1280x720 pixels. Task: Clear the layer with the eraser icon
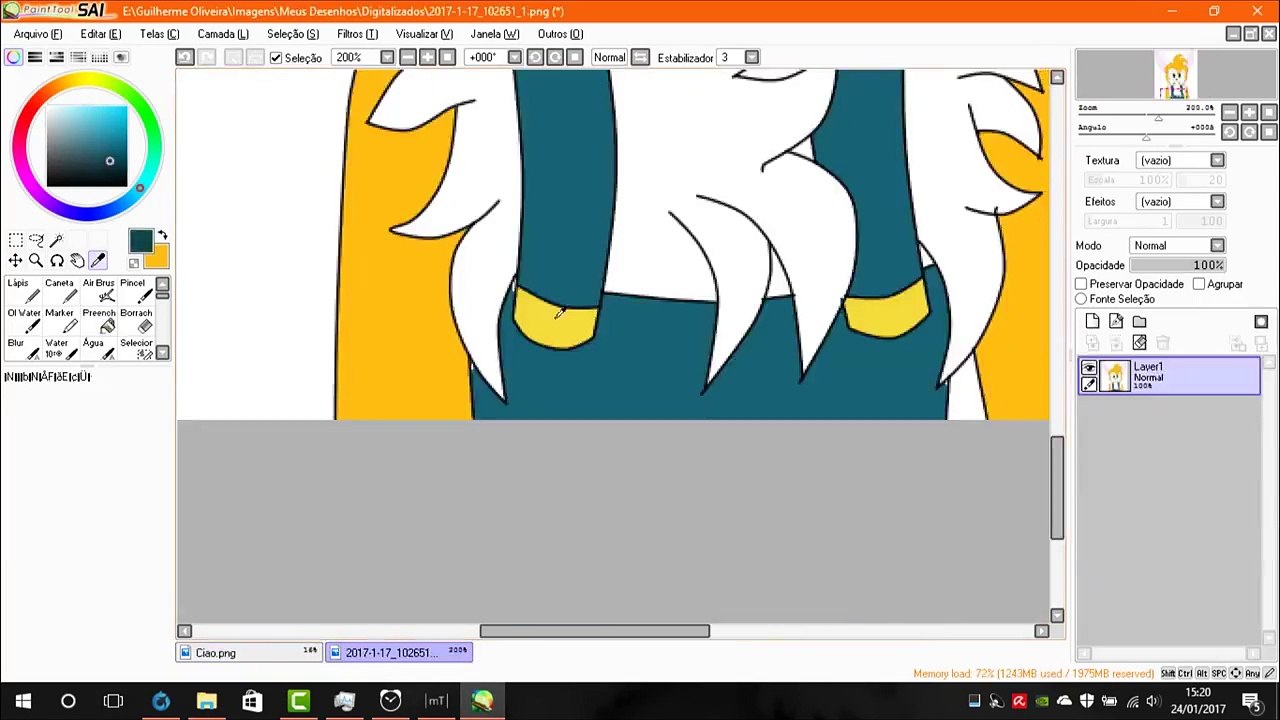1139,343
